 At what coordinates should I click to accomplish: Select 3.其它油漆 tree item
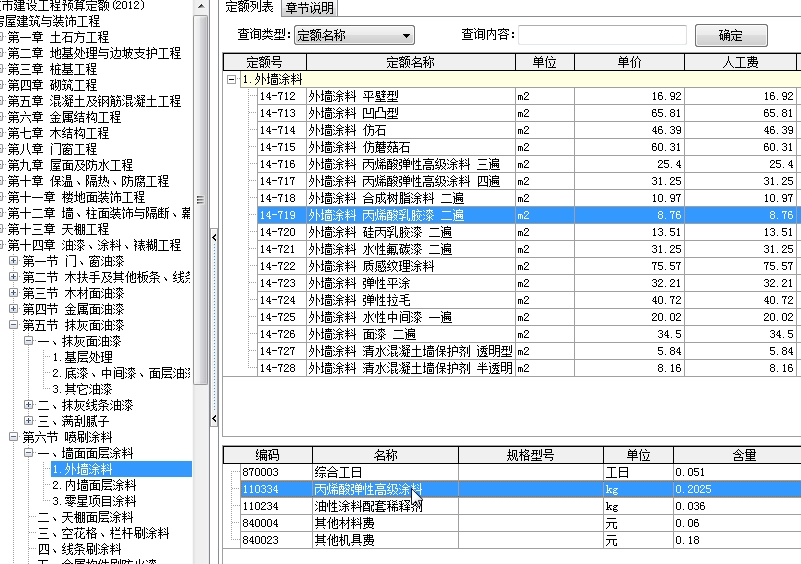tap(82, 389)
